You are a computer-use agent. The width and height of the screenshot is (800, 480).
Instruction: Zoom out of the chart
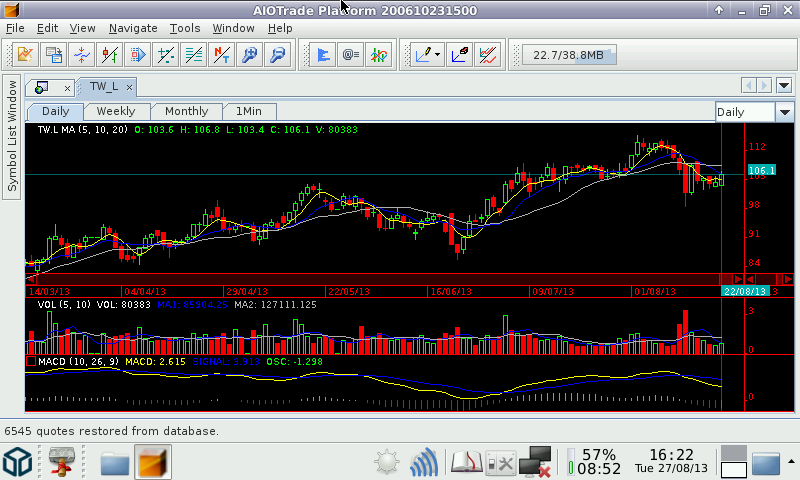click(278, 54)
